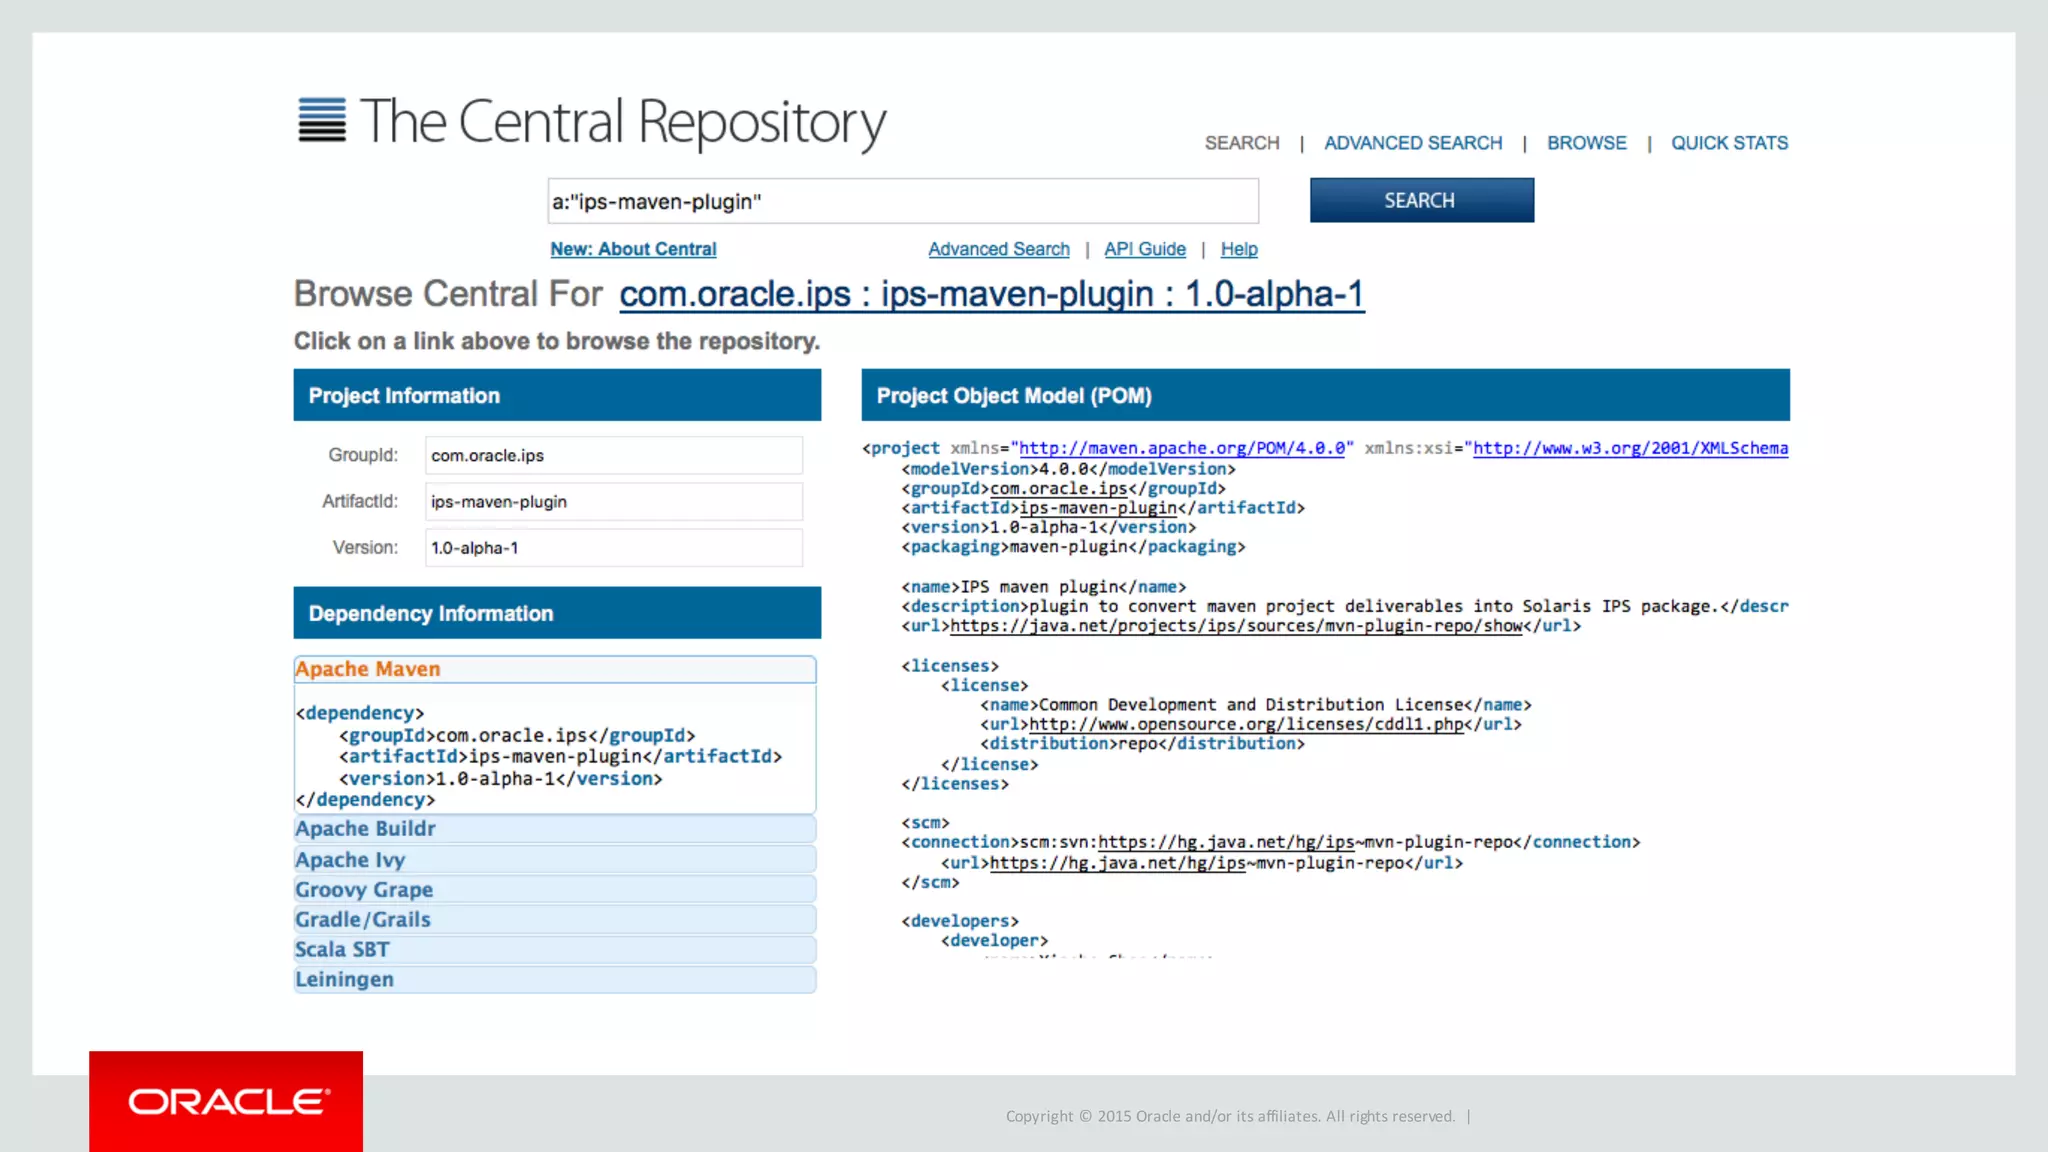
Task: Click the Project Information panel header
Action: (557, 395)
